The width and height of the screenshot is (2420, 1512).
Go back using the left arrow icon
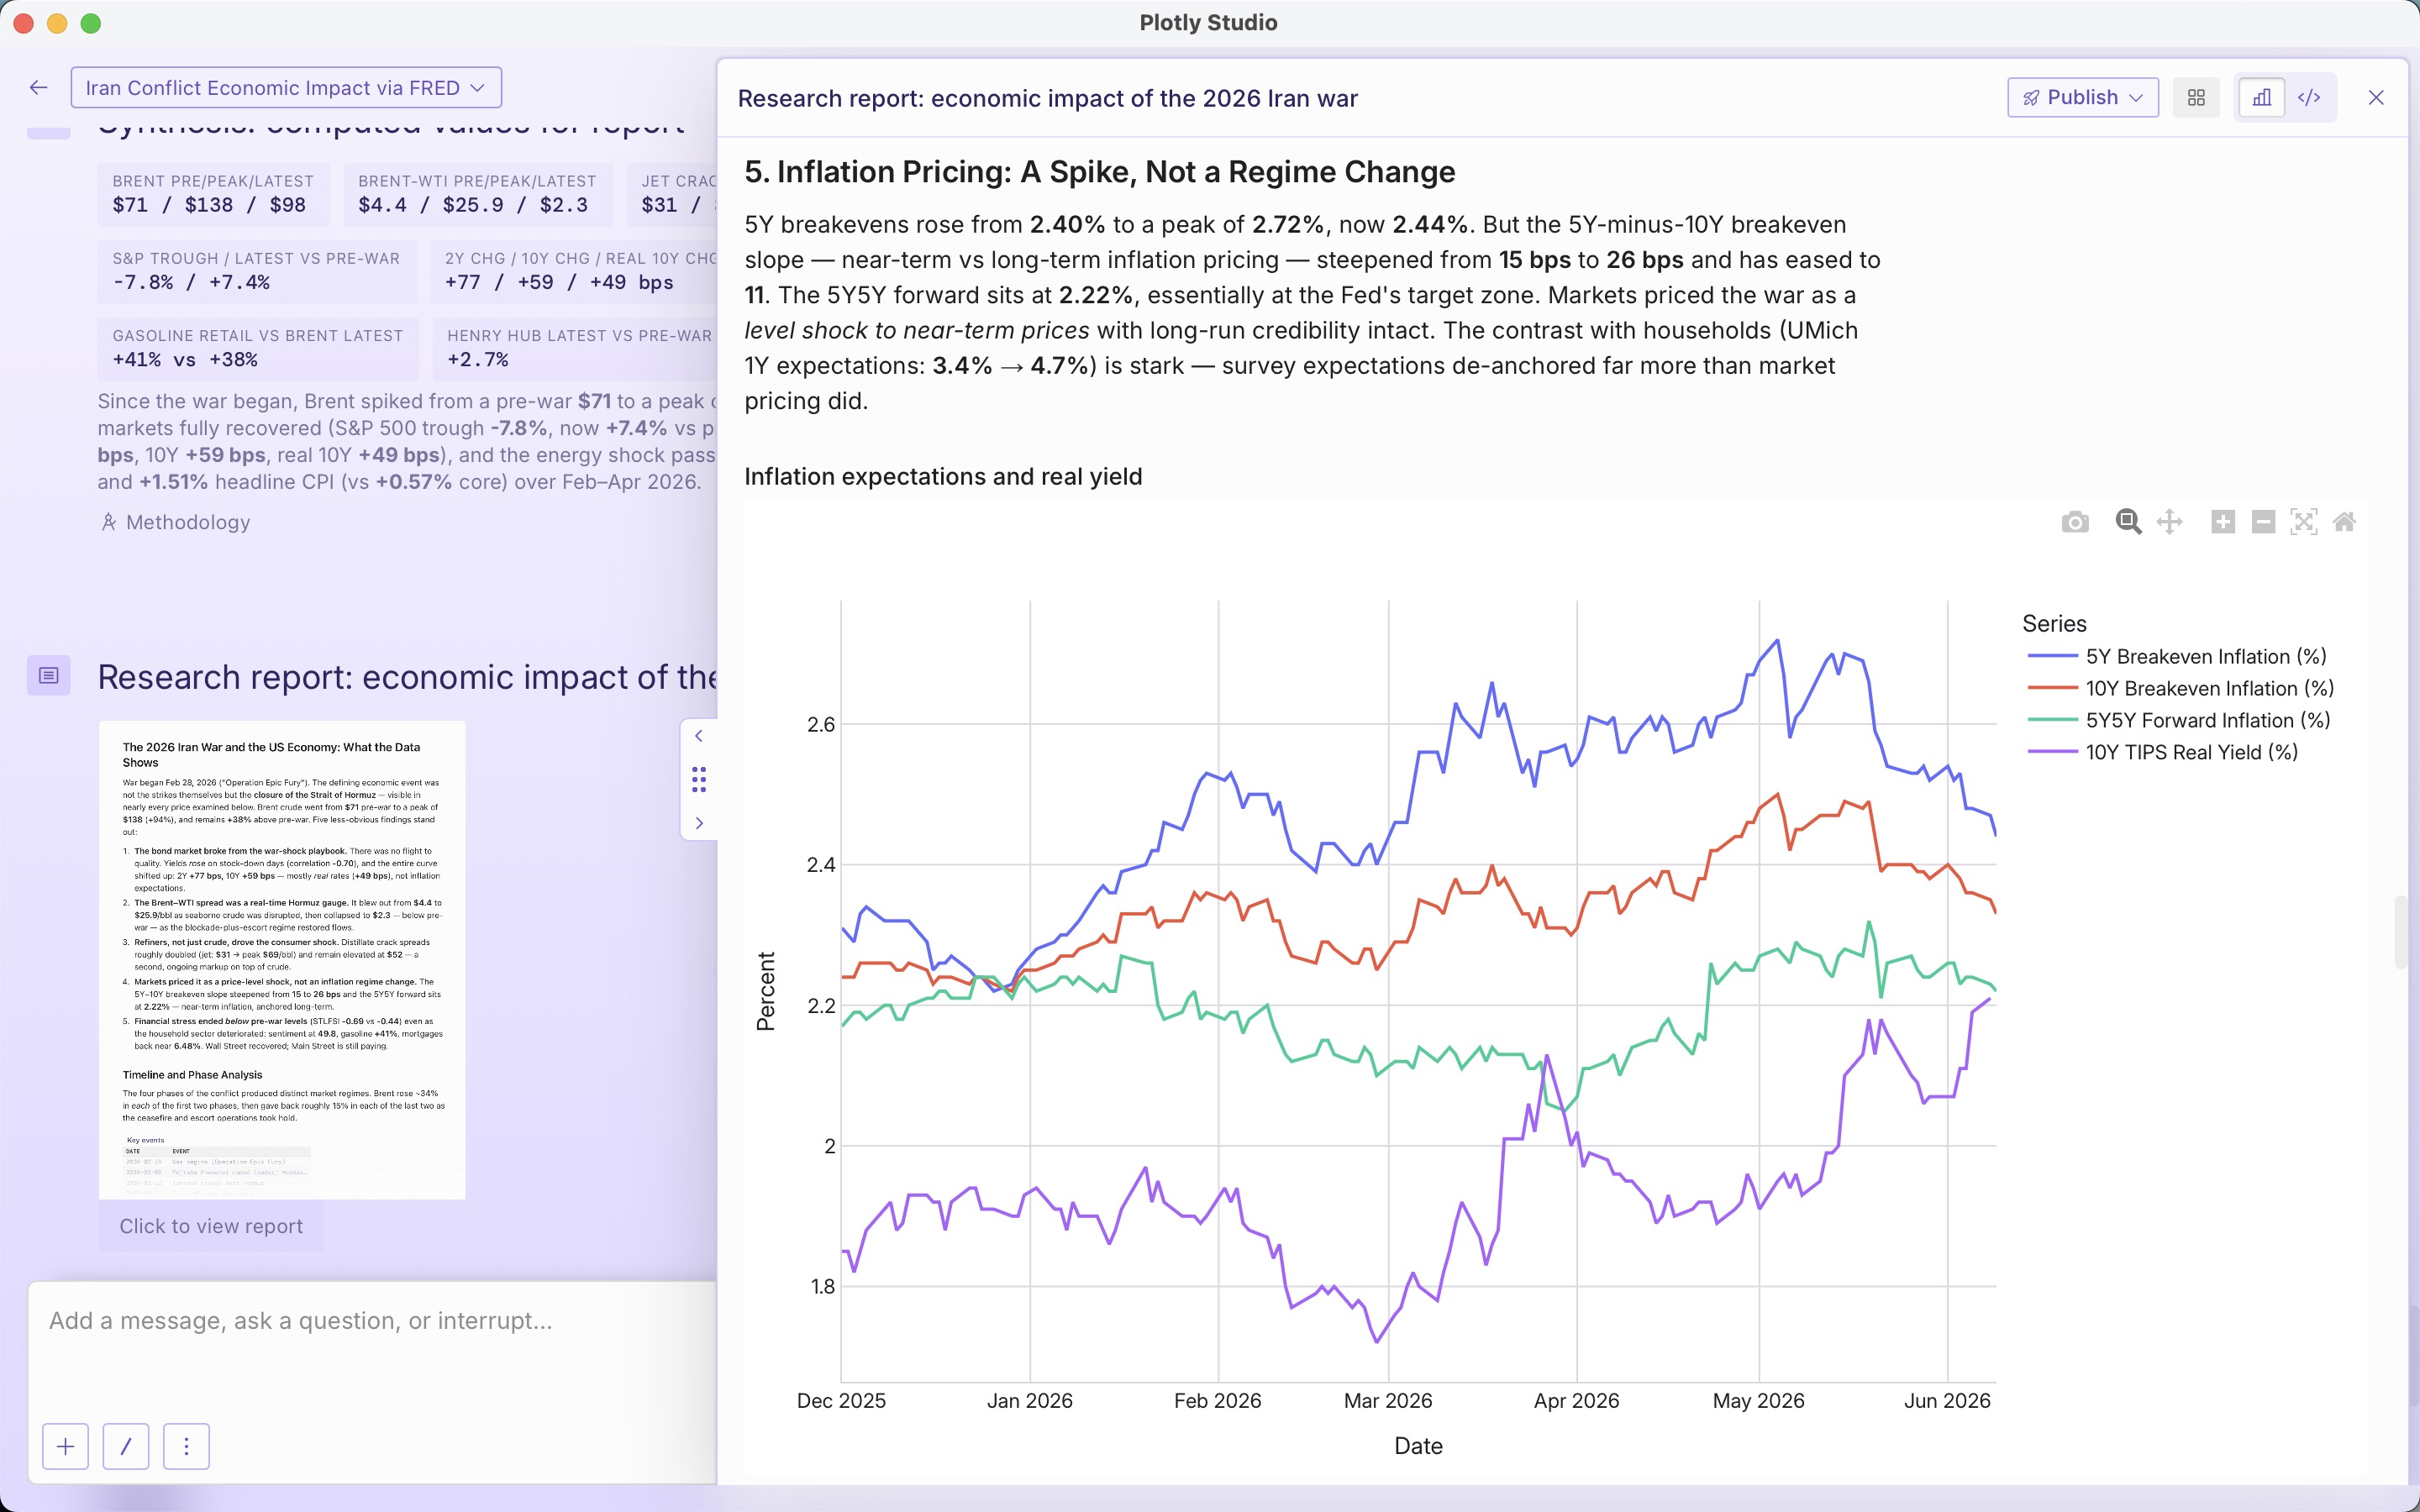pyautogui.click(x=38, y=88)
